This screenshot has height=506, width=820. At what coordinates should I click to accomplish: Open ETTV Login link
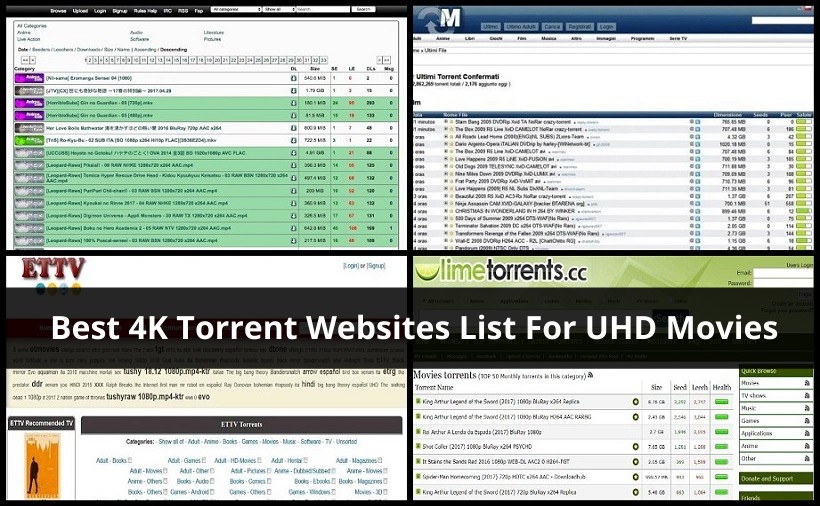[x=350, y=266]
